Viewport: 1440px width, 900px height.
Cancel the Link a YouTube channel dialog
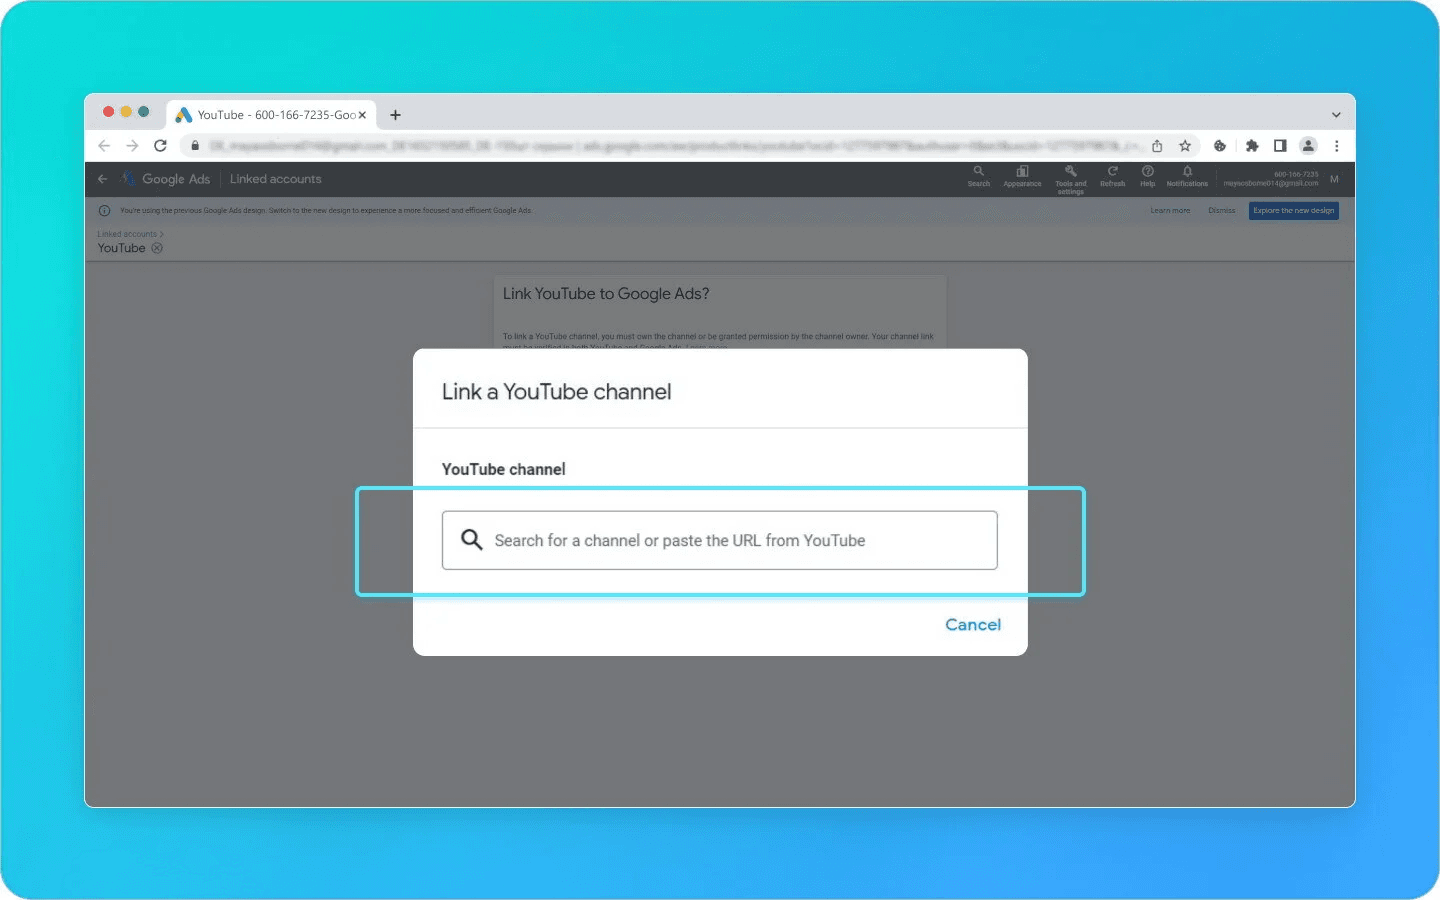click(x=973, y=624)
